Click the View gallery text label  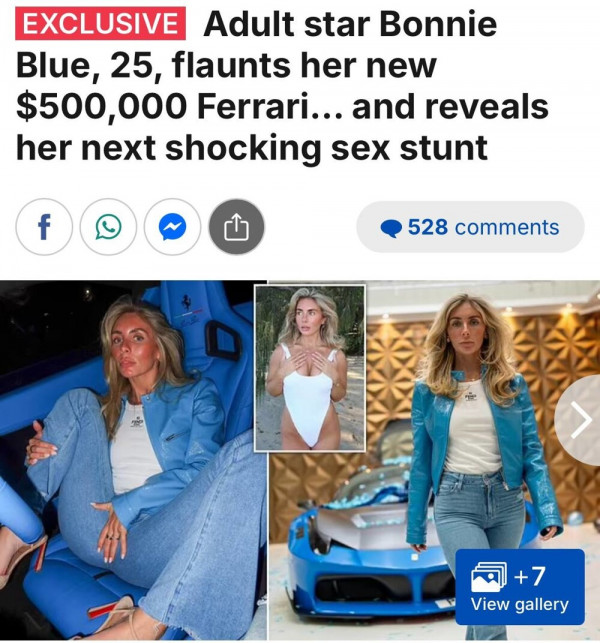coord(520,604)
